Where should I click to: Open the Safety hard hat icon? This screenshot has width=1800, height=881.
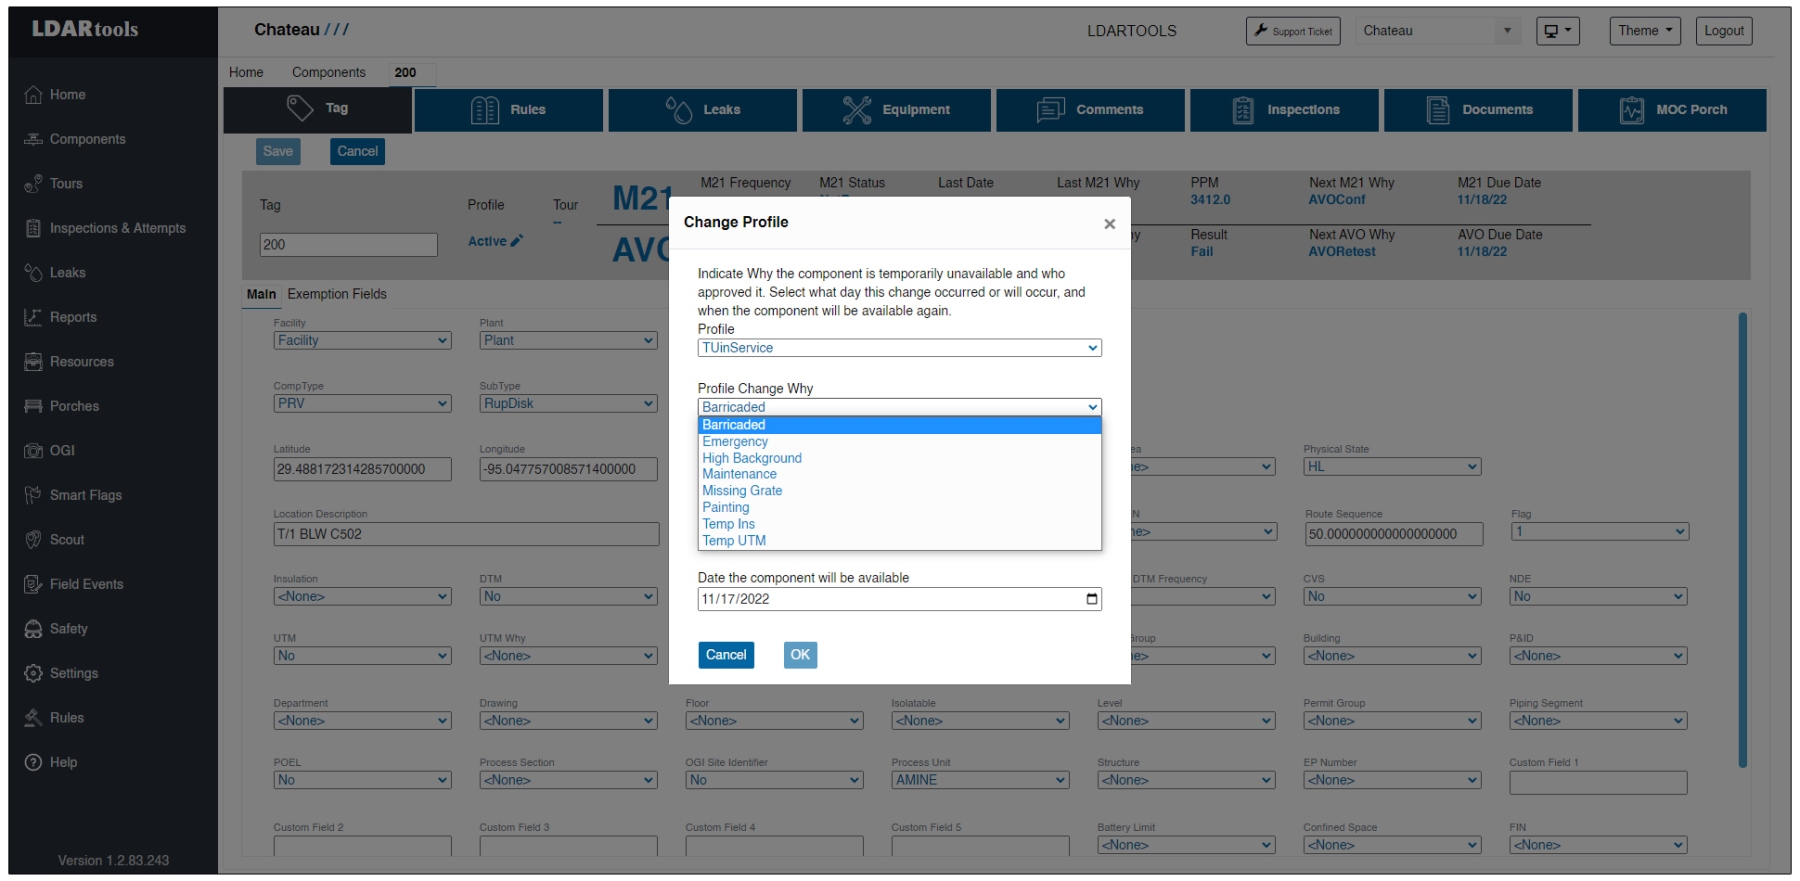point(33,629)
